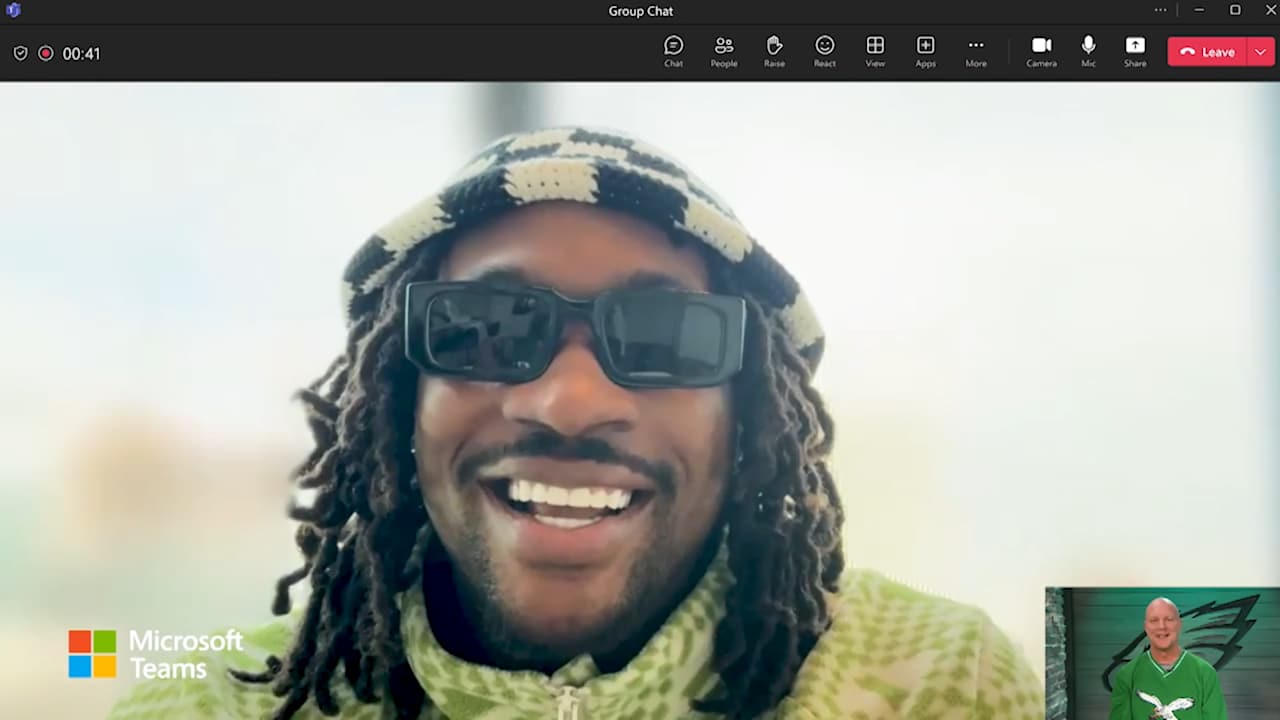
Task: Expand the Leave options arrow
Action: (x=1261, y=52)
